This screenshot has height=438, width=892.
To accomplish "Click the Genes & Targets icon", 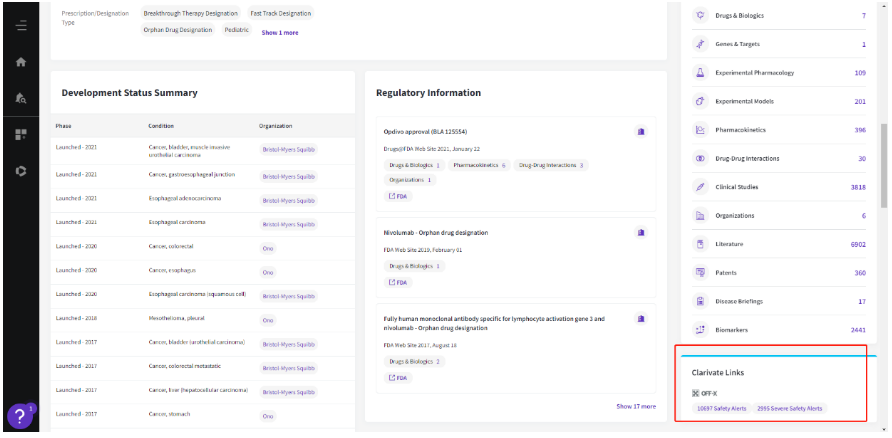I will coord(700,44).
